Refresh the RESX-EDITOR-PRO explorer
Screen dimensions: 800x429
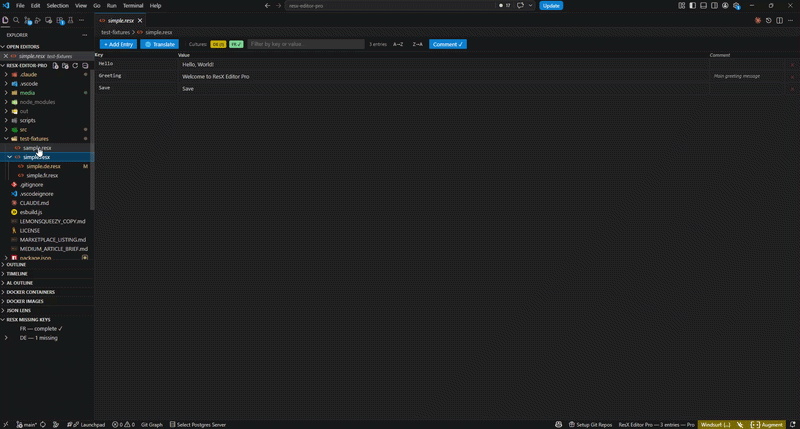[75, 65]
